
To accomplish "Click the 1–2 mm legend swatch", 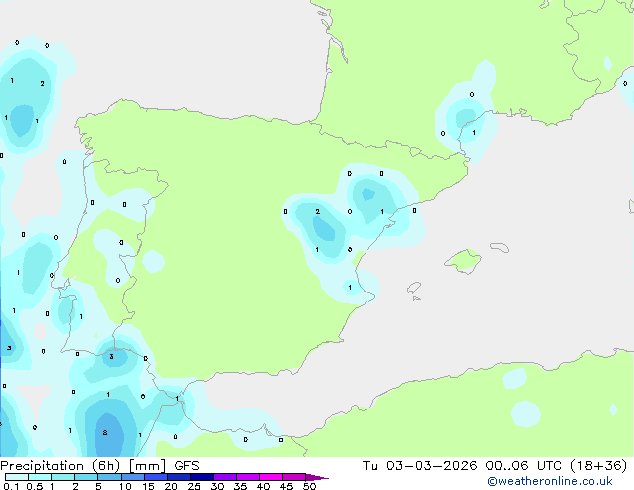I will pyautogui.click(x=63, y=477).
